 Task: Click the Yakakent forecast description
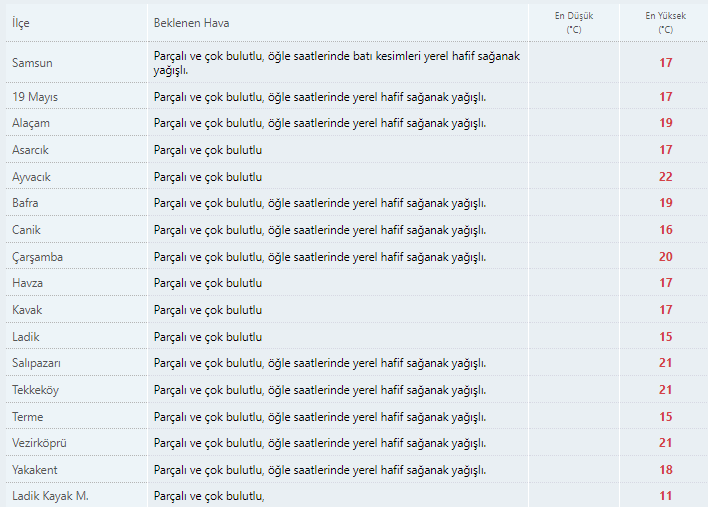[x=320, y=470]
